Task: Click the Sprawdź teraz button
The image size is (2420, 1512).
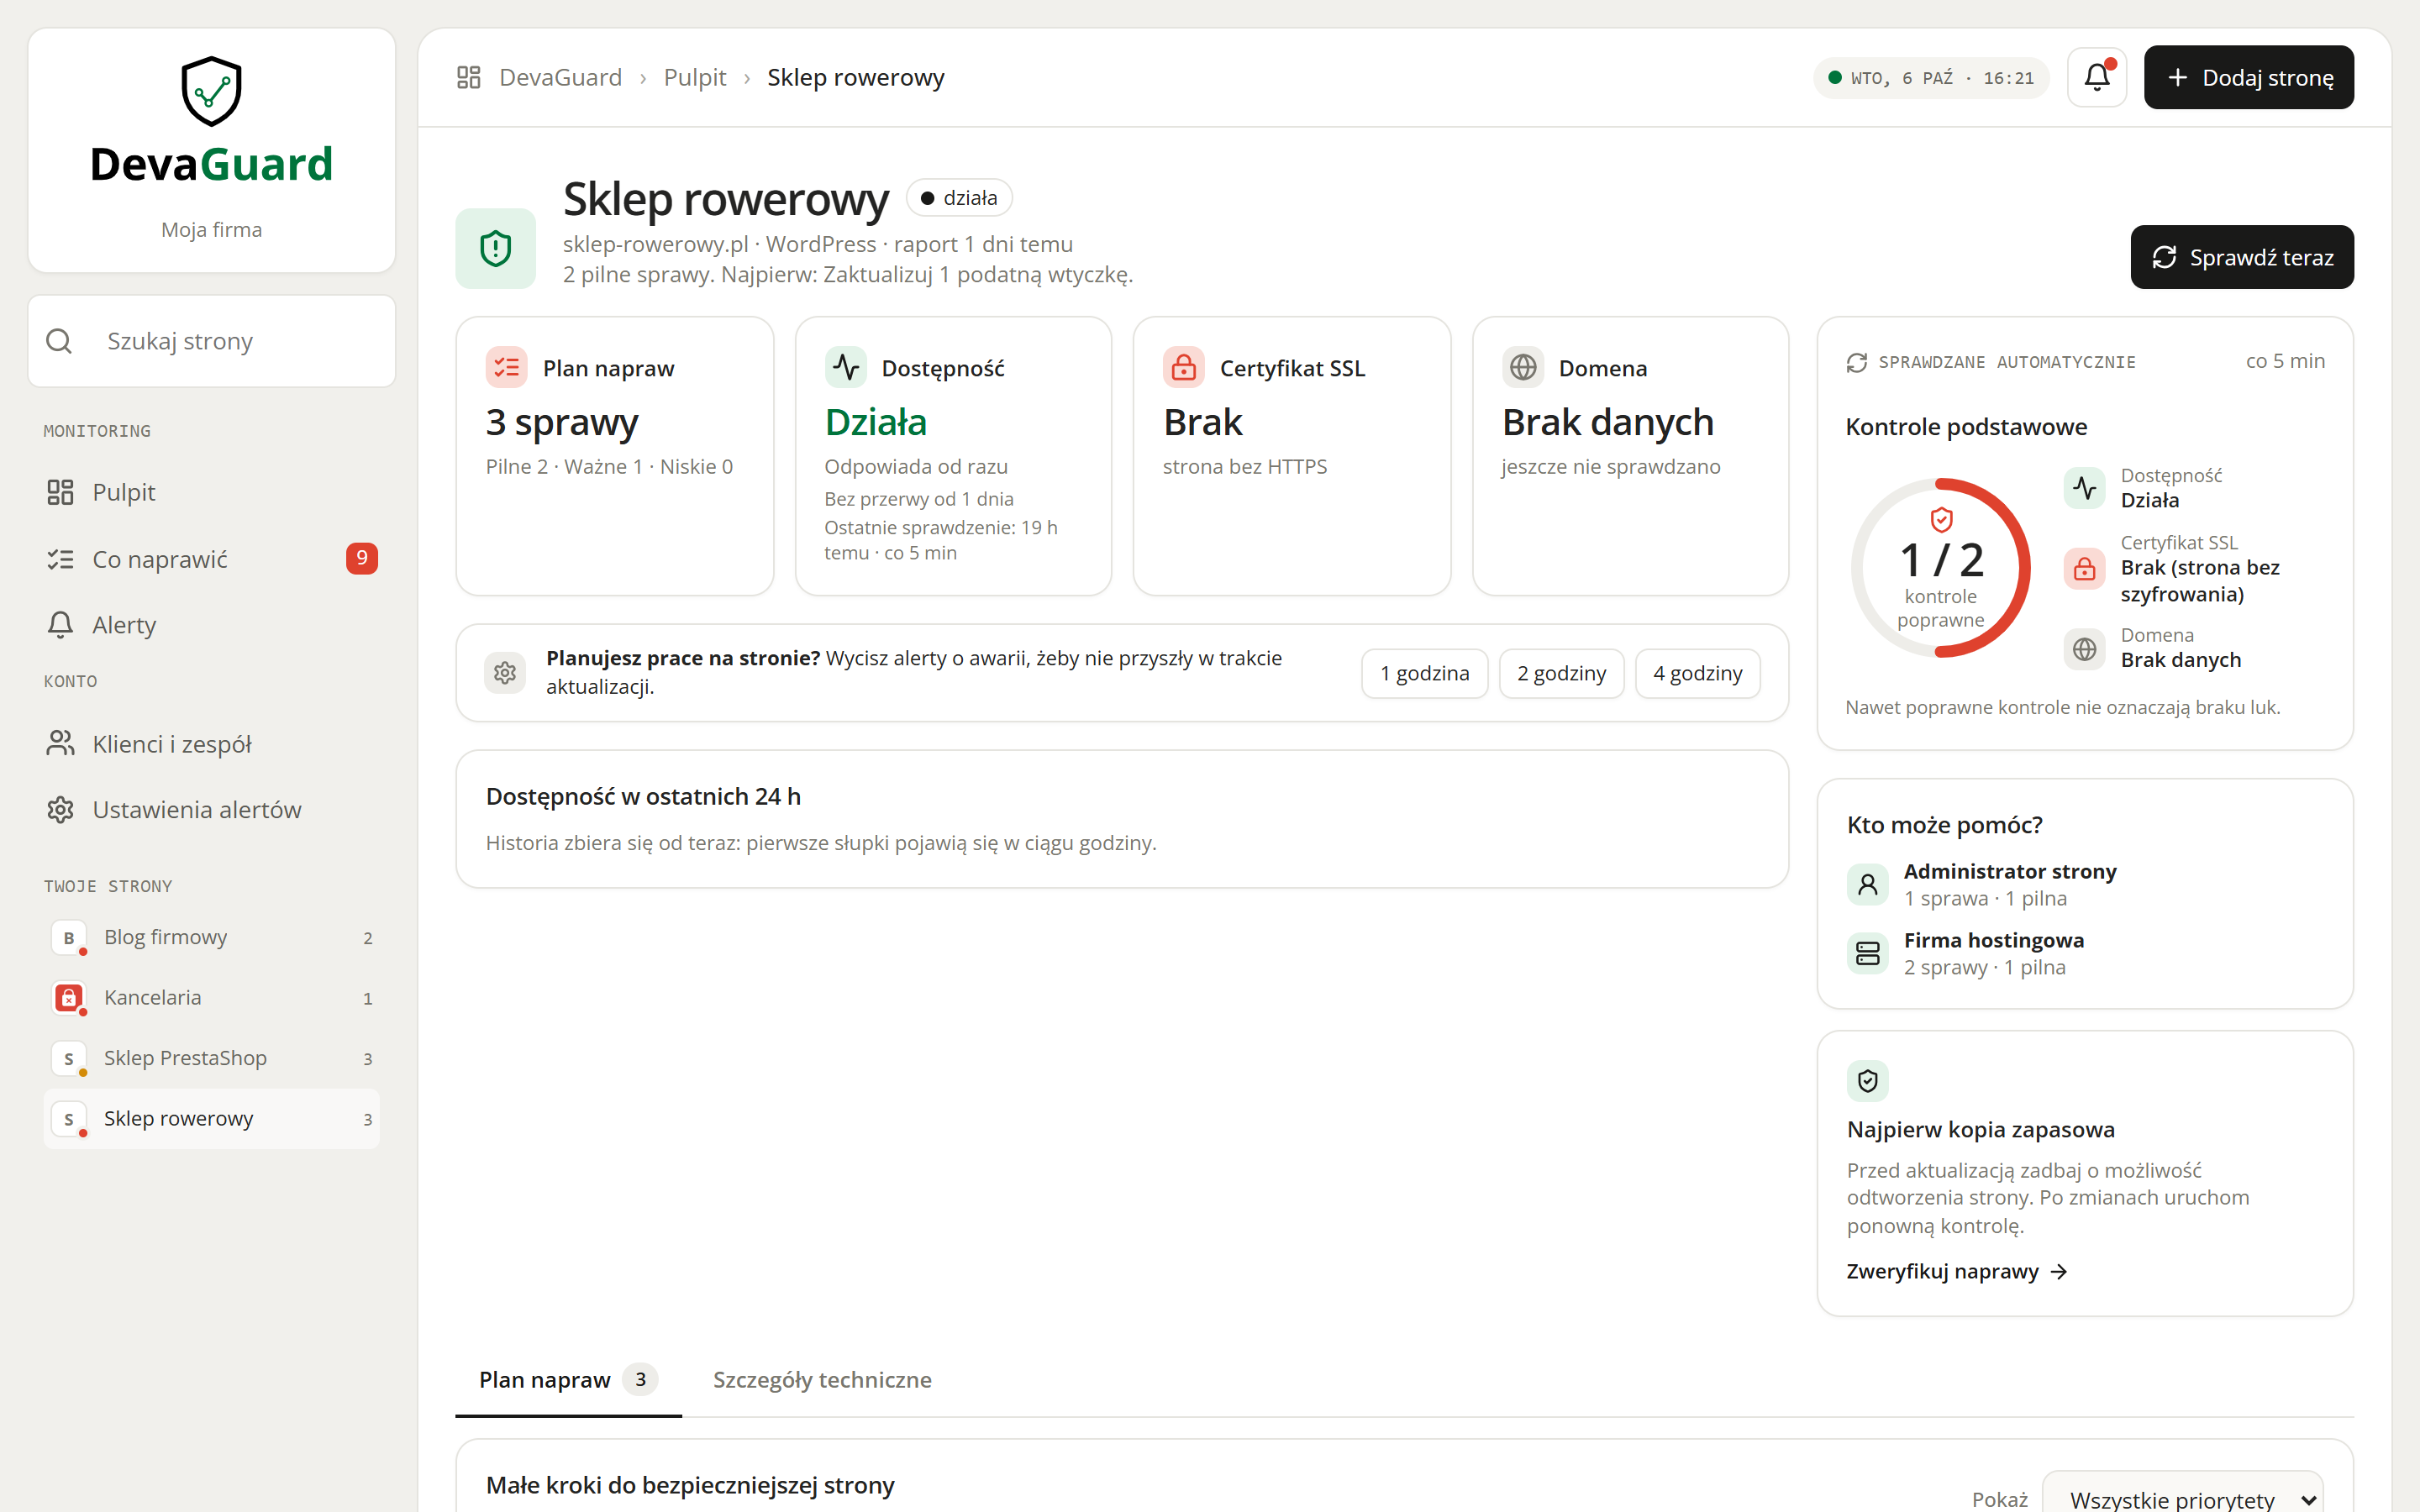Action: tap(2241, 257)
